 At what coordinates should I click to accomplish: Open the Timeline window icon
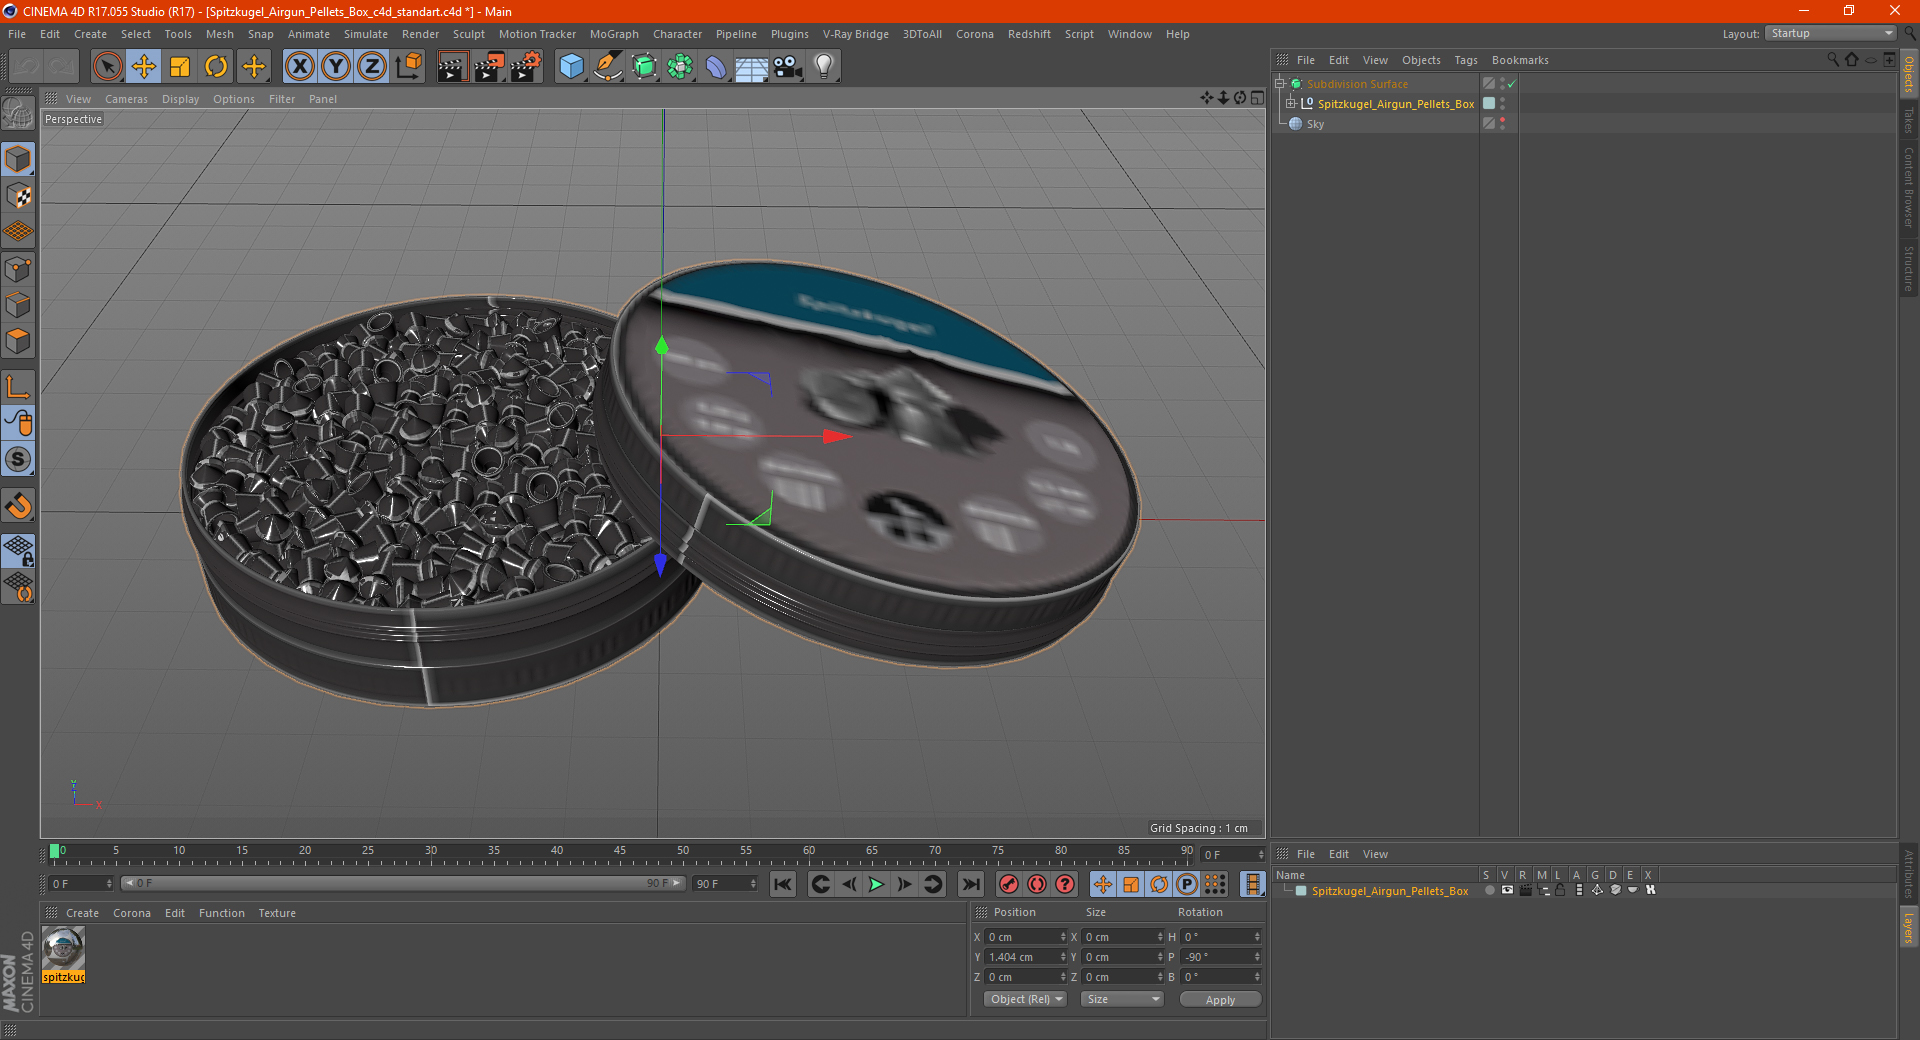[x=1252, y=884]
